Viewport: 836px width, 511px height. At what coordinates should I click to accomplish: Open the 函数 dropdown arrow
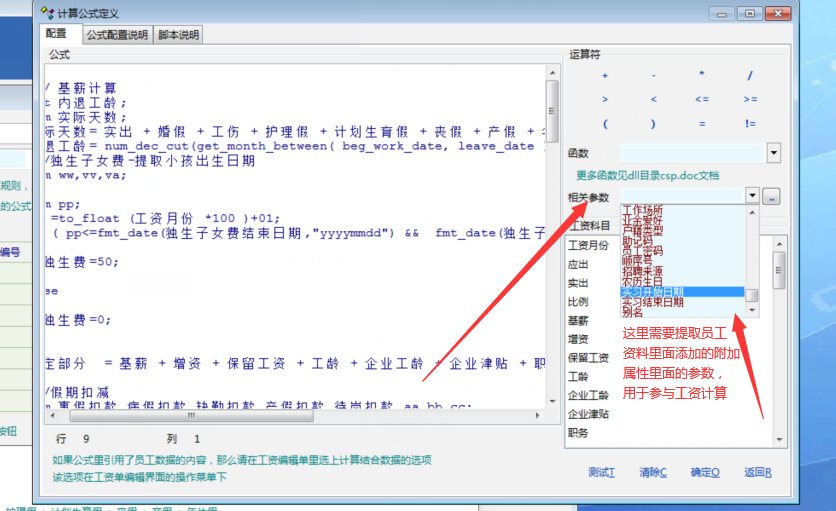773,153
